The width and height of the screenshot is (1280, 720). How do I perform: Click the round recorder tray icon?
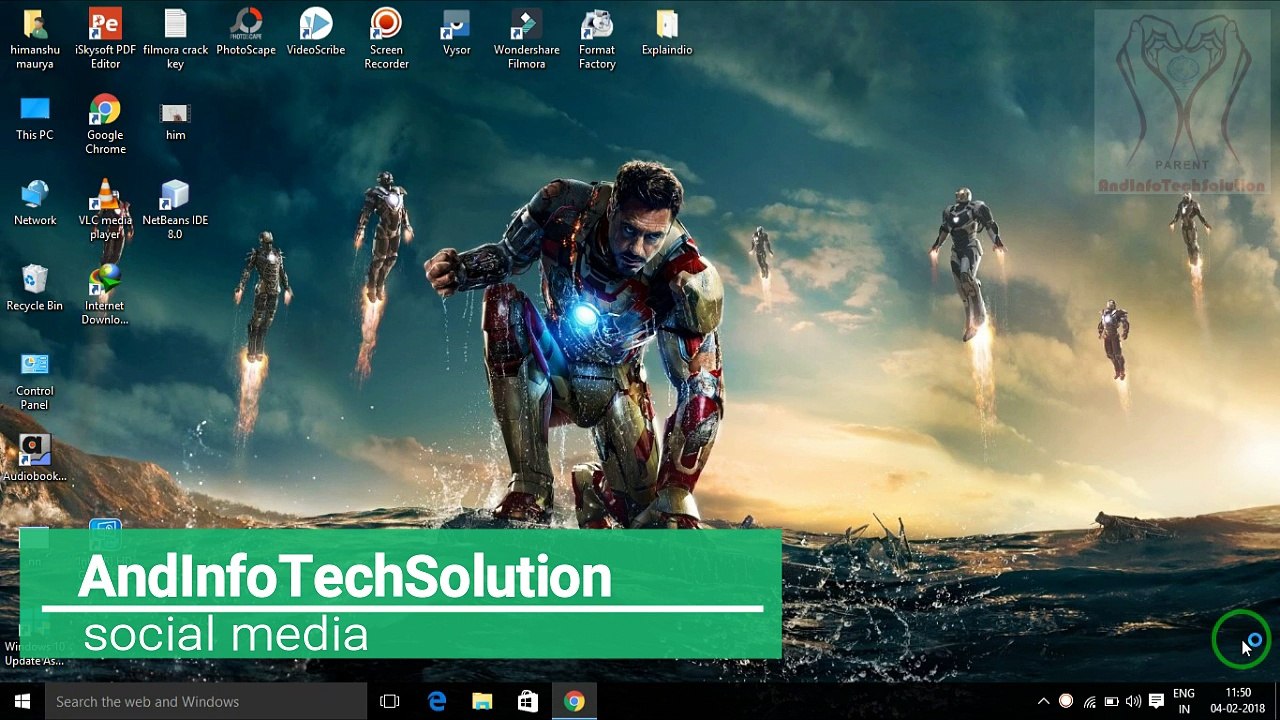click(1066, 701)
